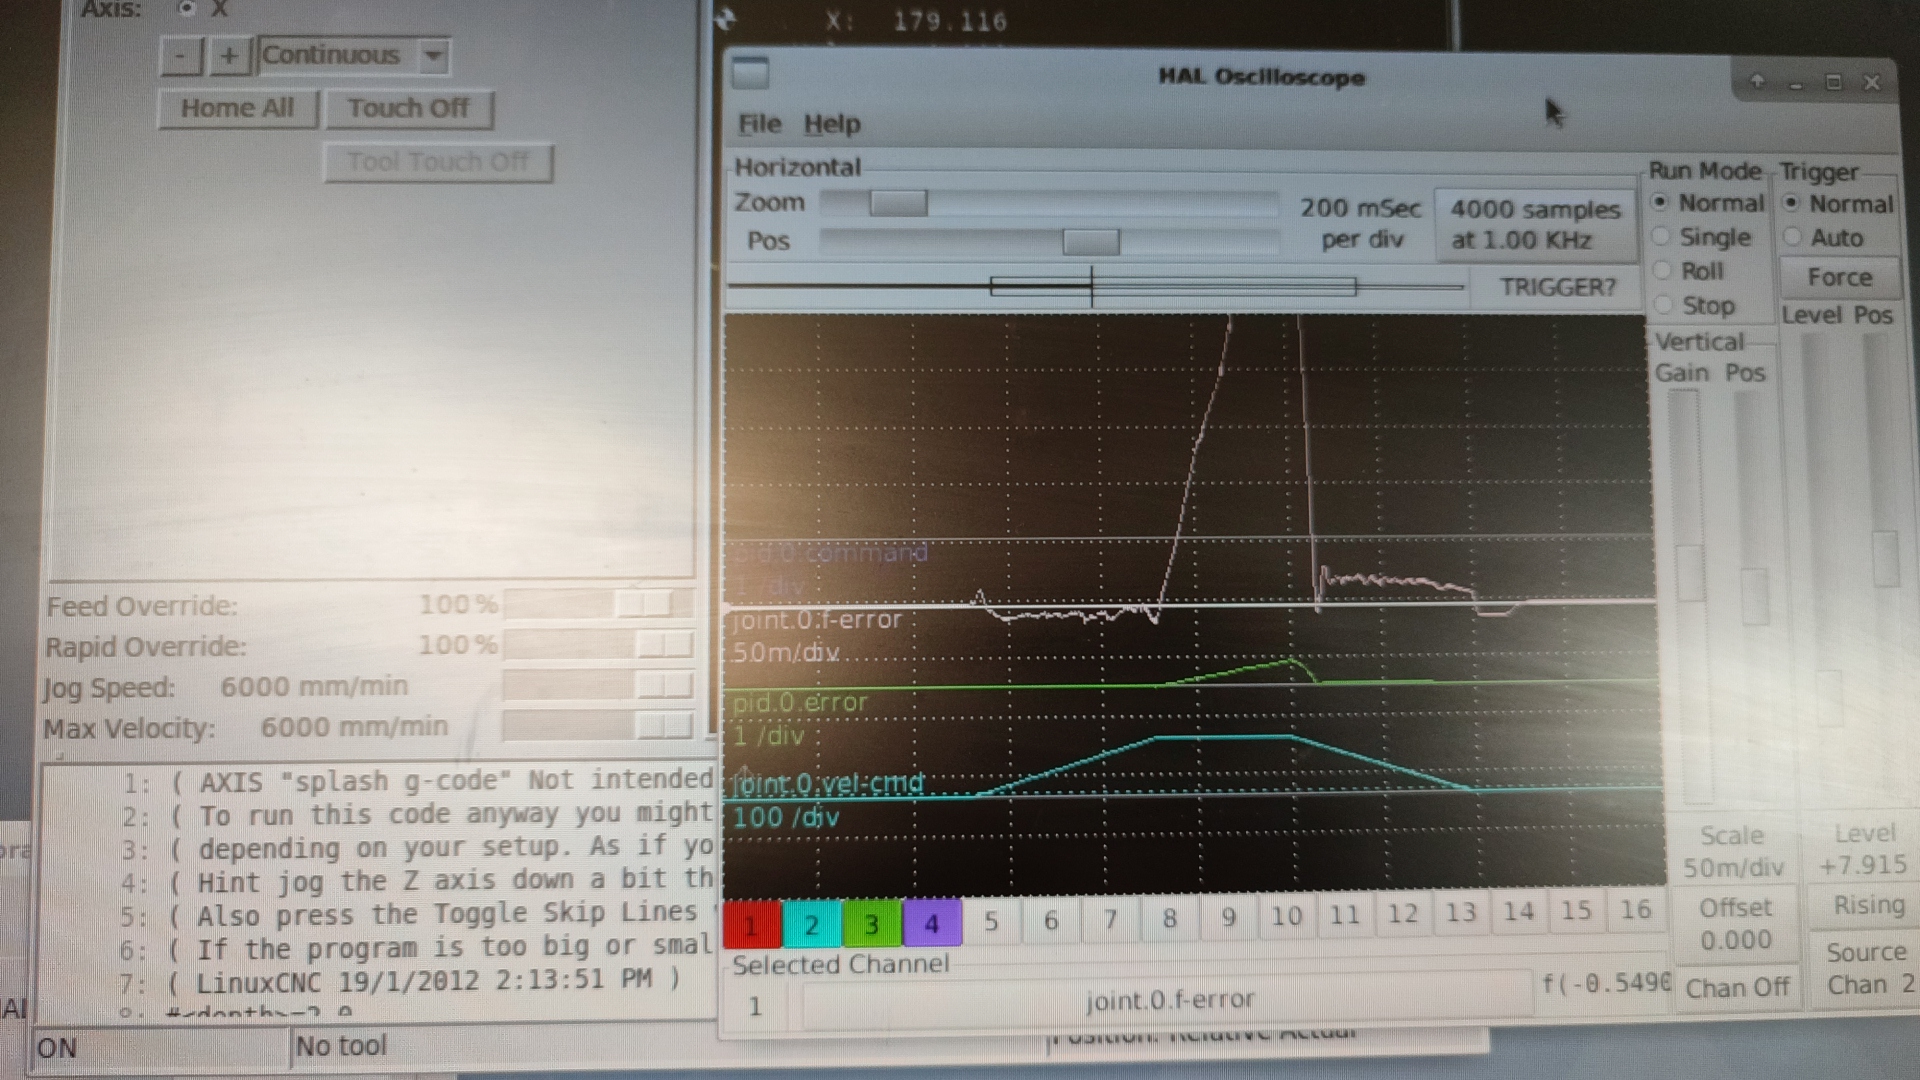Open the Help menu
Image resolution: width=1920 pixels, height=1080 pixels.
point(831,124)
